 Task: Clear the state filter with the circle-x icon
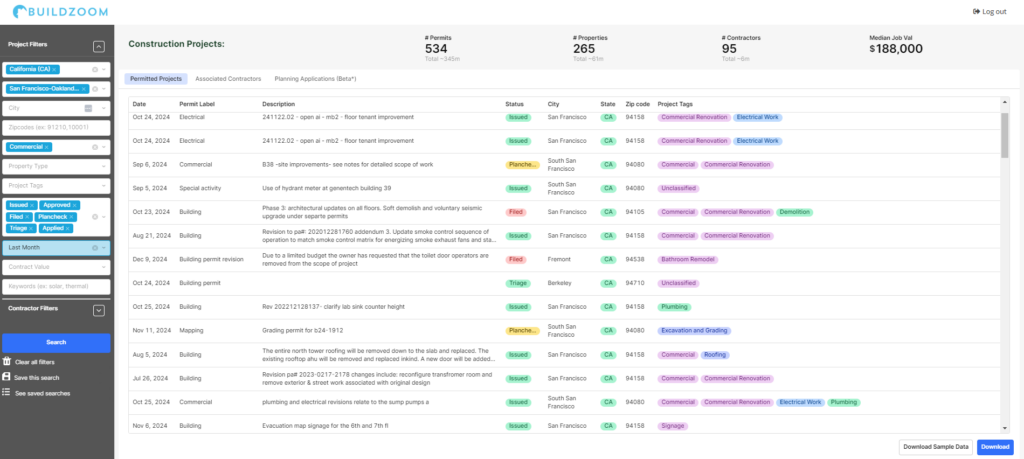point(95,69)
